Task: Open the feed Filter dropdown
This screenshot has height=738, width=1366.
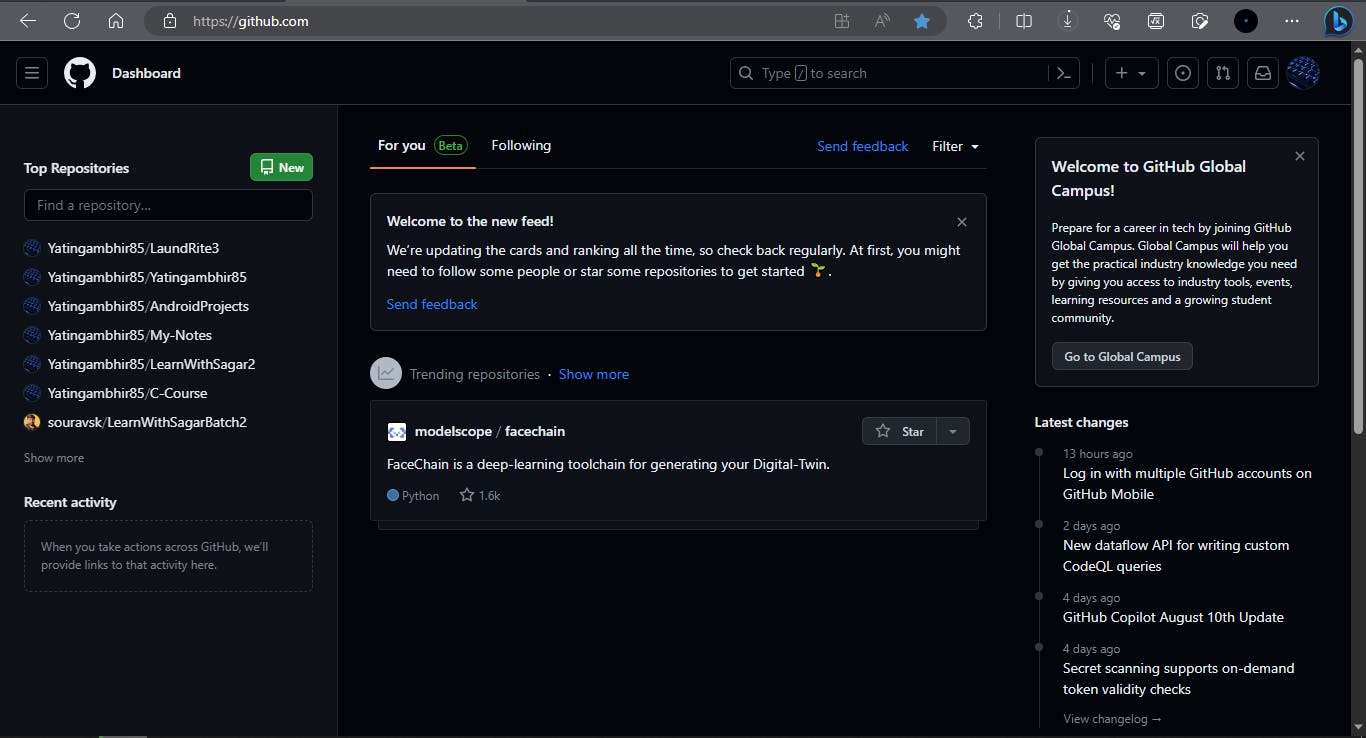Action: (x=955, y=146)
